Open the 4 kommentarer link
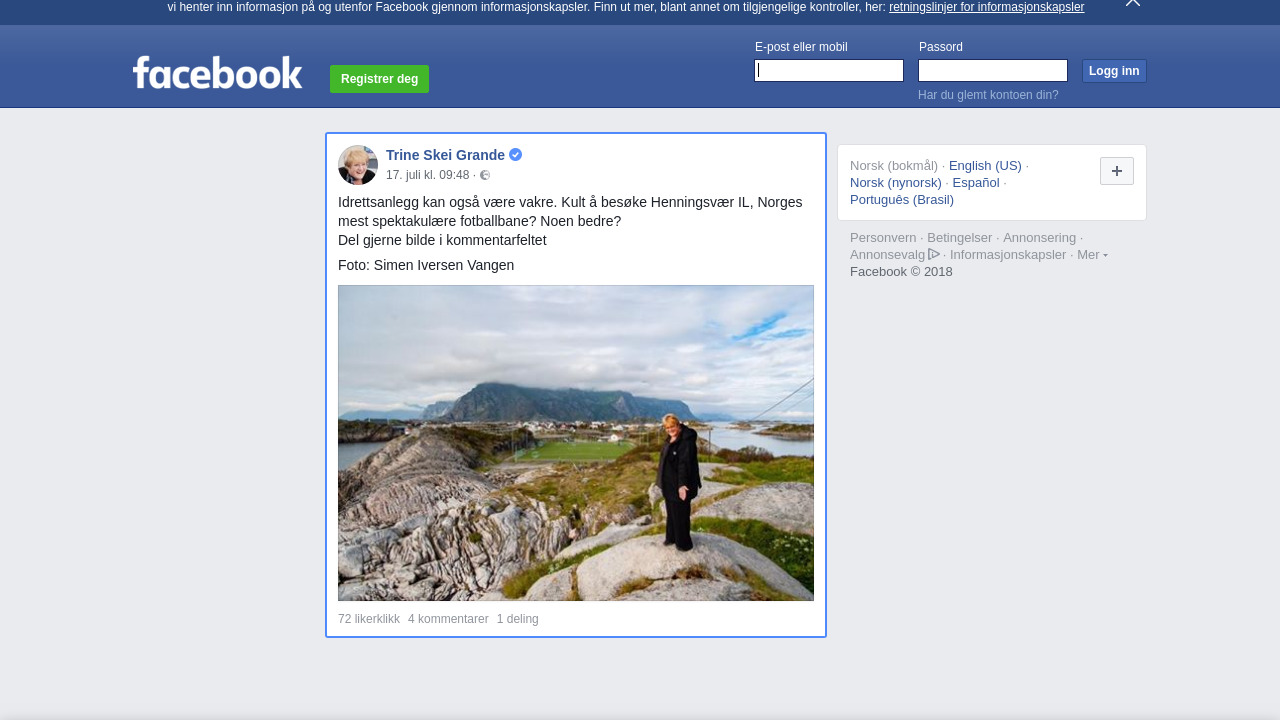1280x720 pixels. click(448, 619)
